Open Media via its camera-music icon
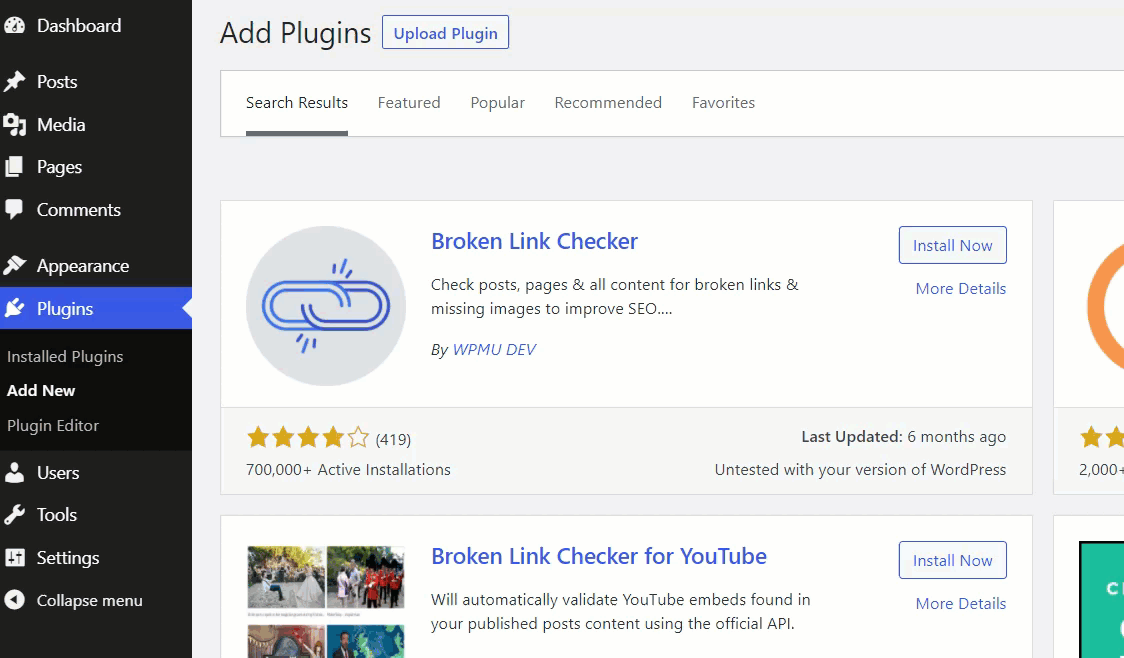The image size is (1124, 658). point(14,125)
